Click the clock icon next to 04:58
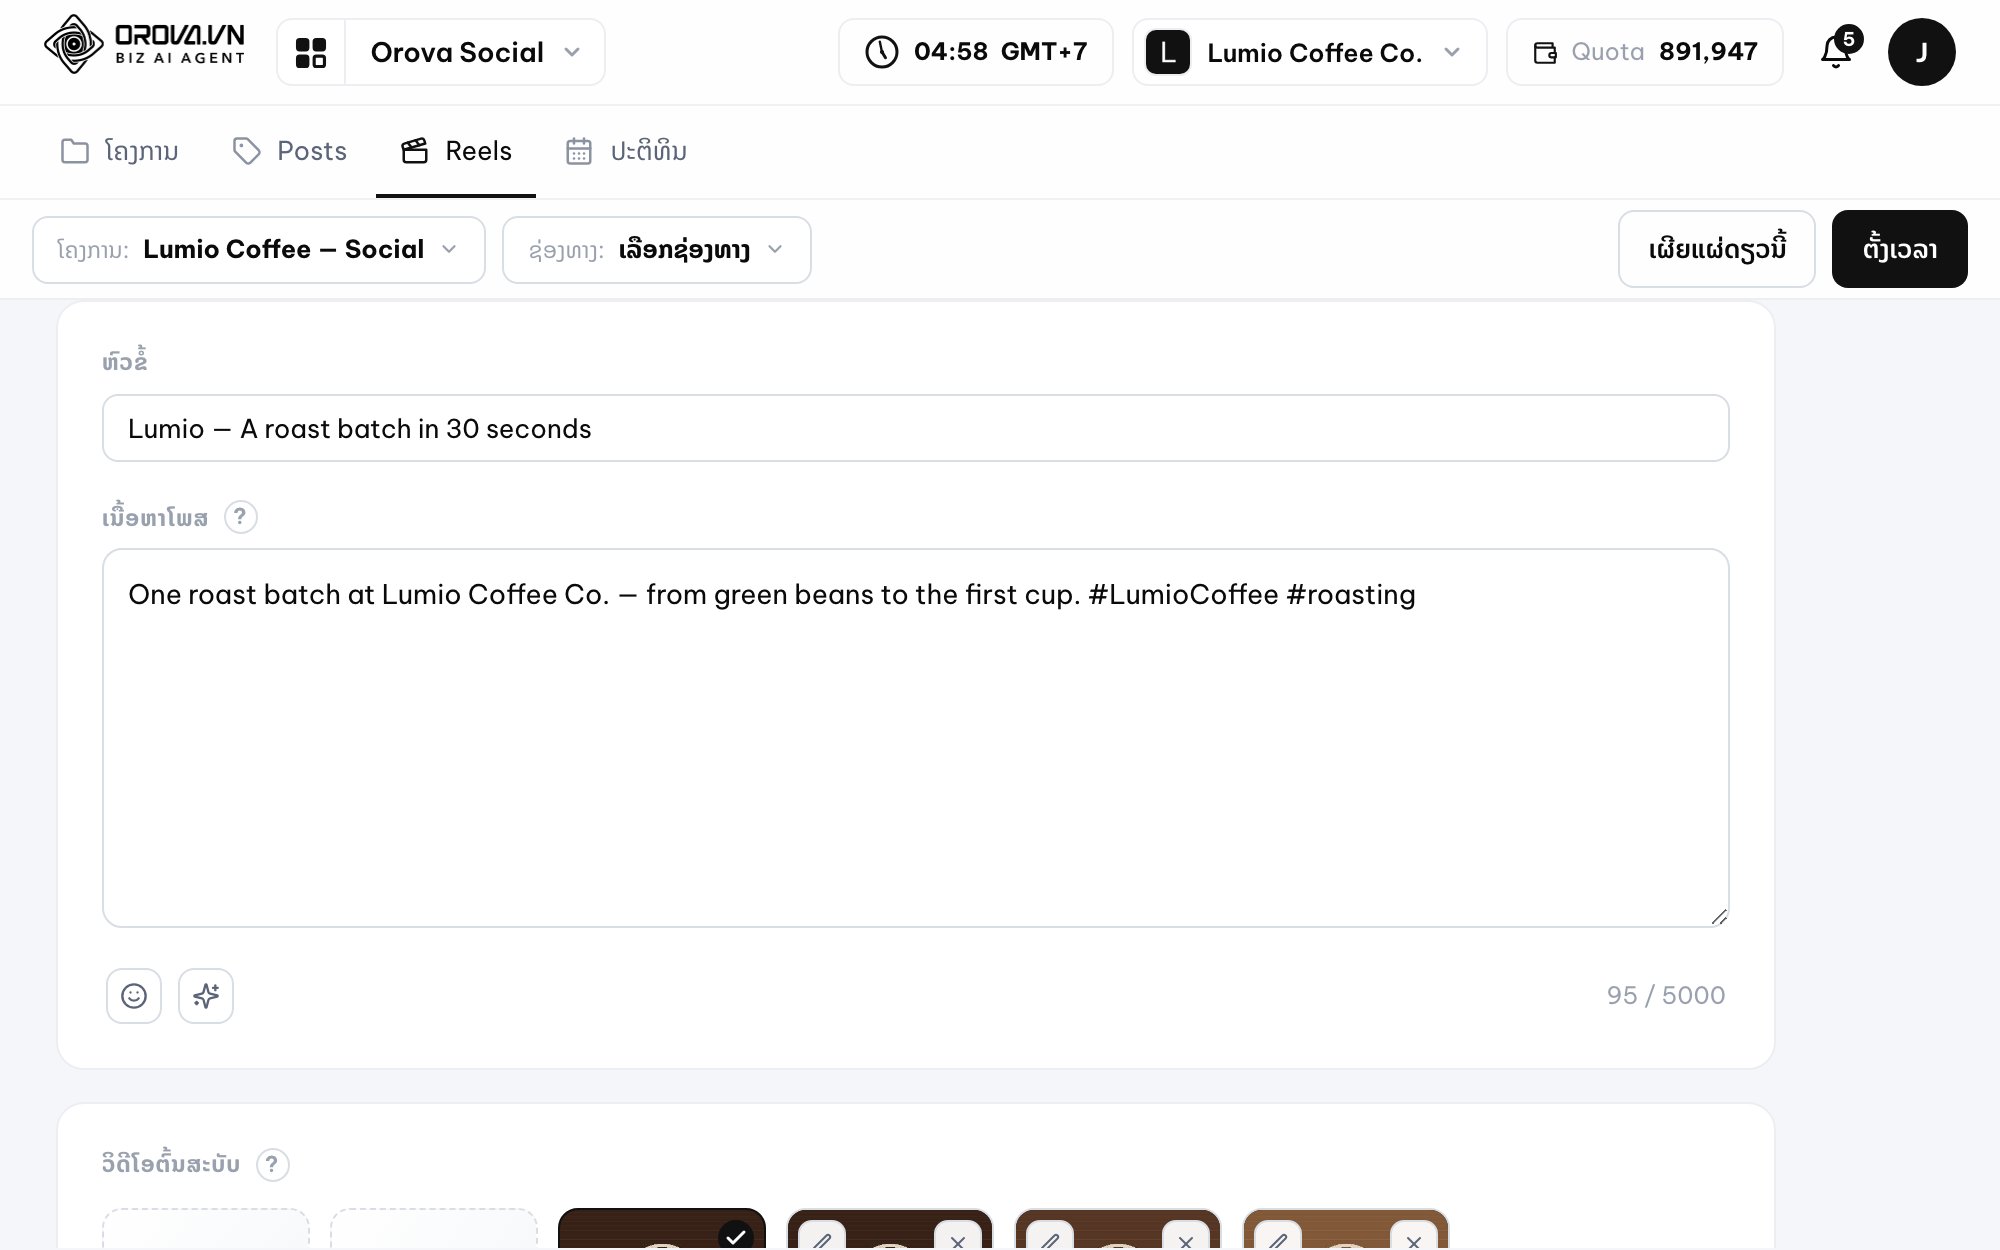2000x1250 pixels. click(x=881, y=52)
